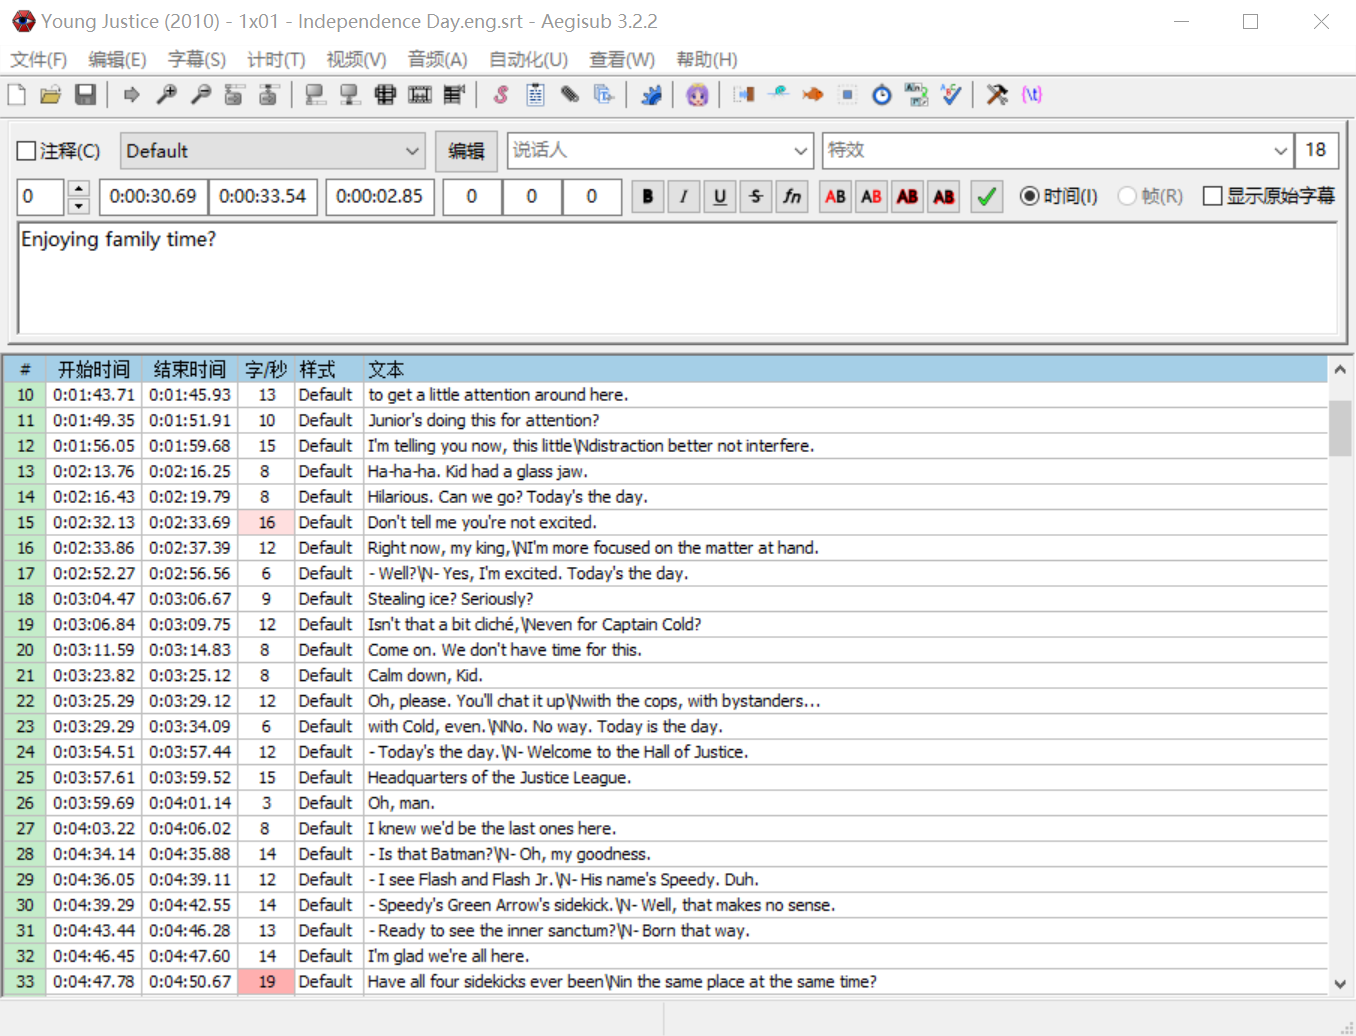Open the 音频(A) menu
The image size is (1356, 1036).
(437, 60)
